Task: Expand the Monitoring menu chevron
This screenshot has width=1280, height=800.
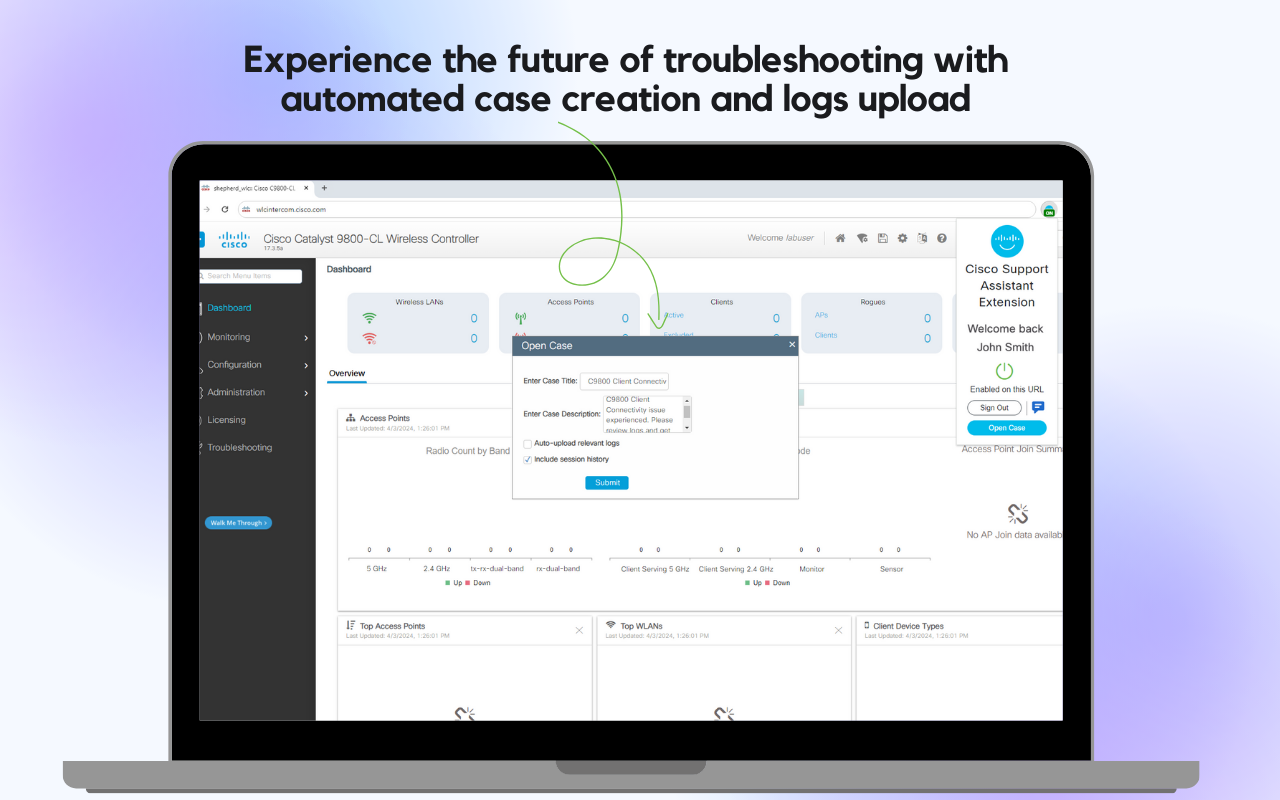Action: point(307,337)
